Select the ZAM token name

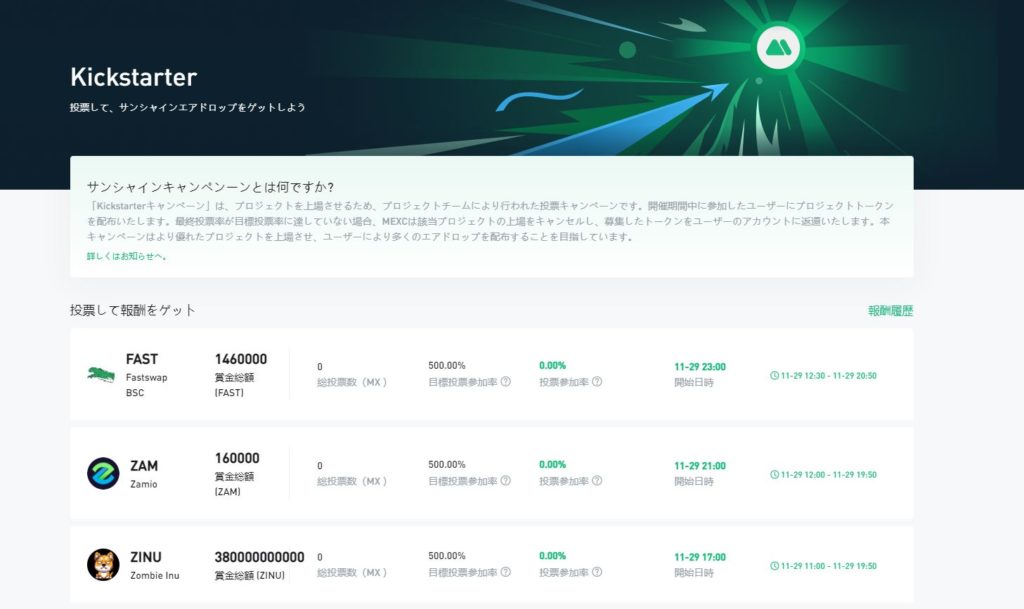(x=144, y=466)
